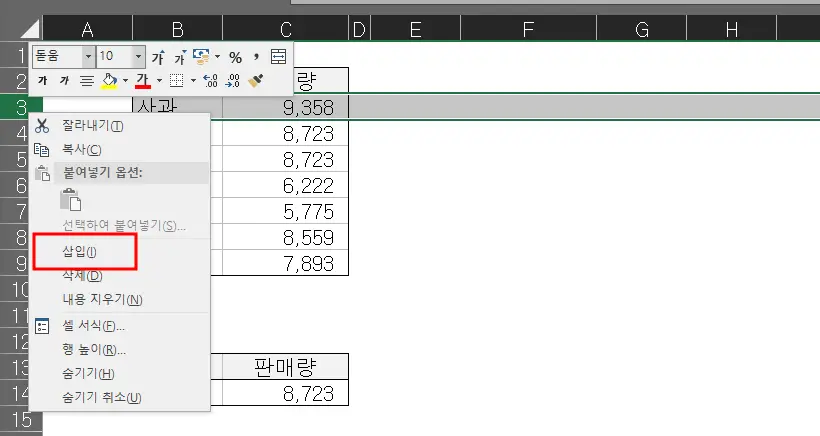
Task: Click the select-all corner triangle
Action: [29, 29]
